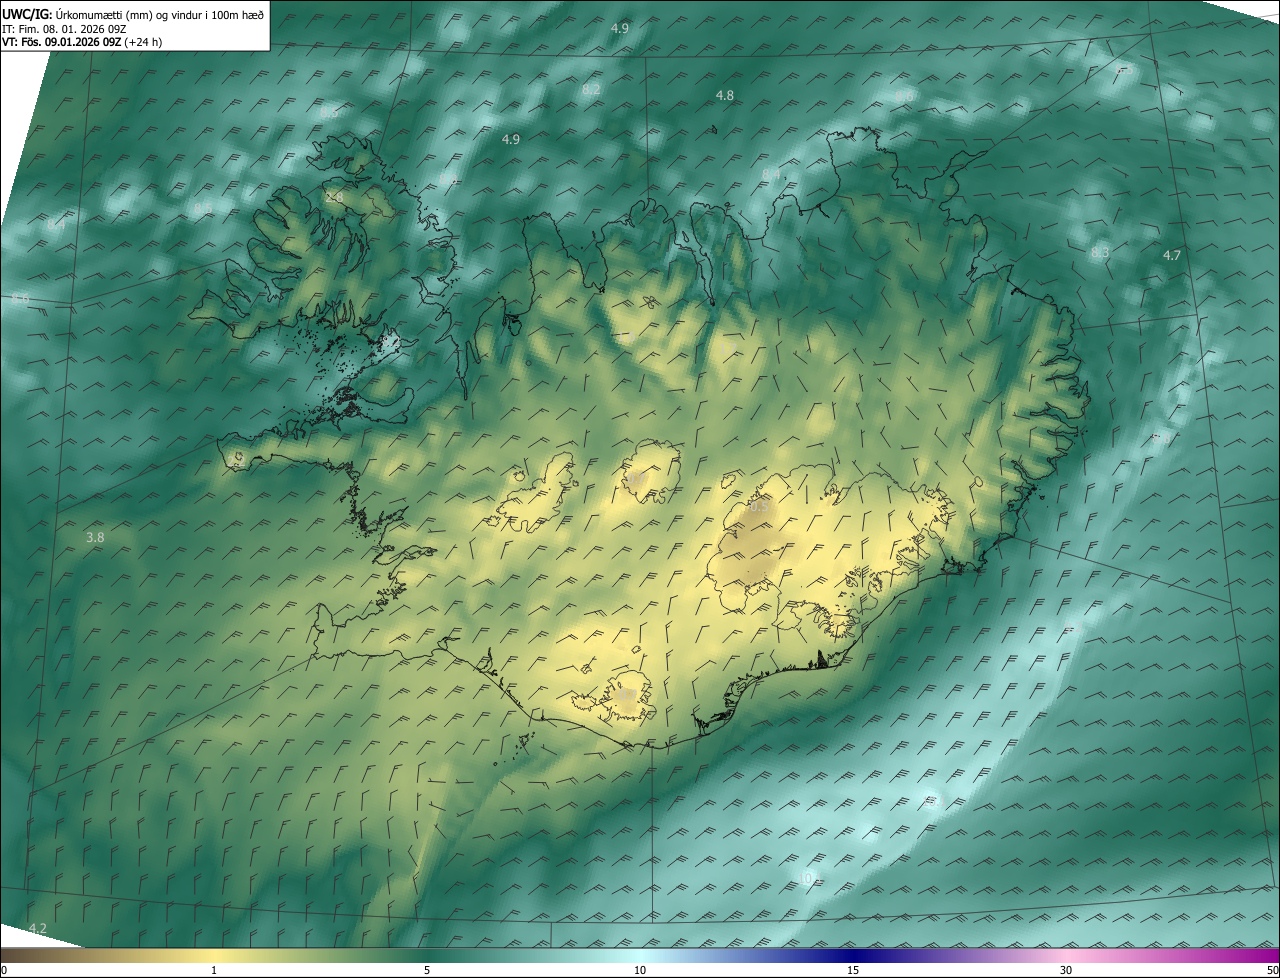Click the '8.3' label next to 4.7
Viewport: 1280px width, 978px height.
1100,253
